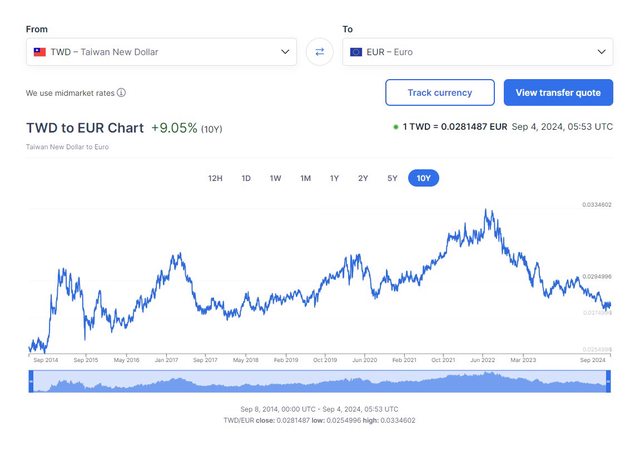The width and height of the screenshot is (640, 450).
Task: Show the 2Y chart range
Action: coord(363,178)
